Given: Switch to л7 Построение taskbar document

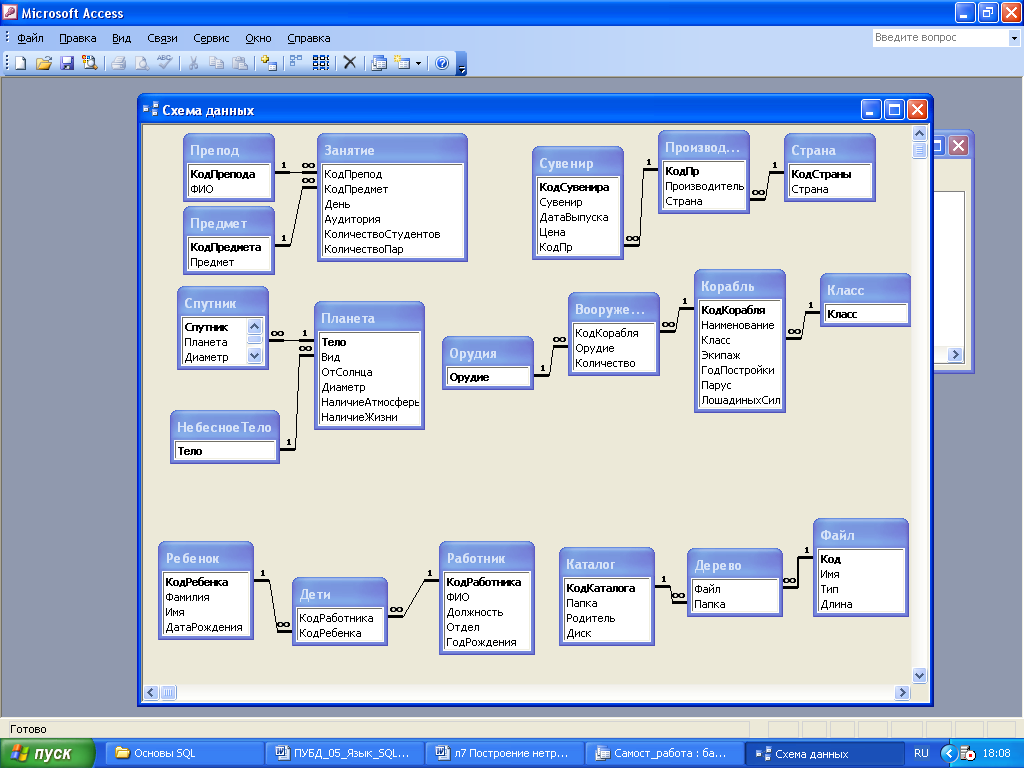Looking at the screenshot, I should (x=504, y=753).
